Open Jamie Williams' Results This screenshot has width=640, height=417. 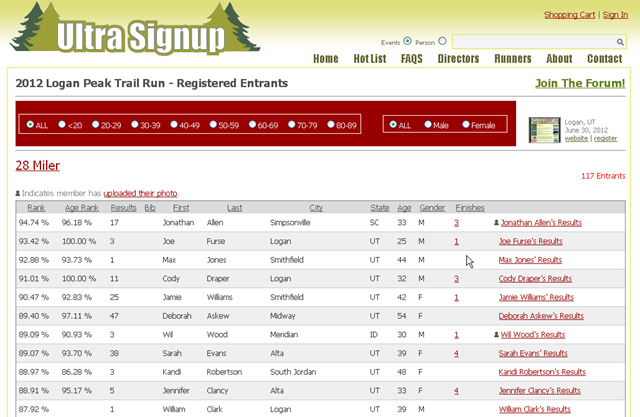(536, 297)
